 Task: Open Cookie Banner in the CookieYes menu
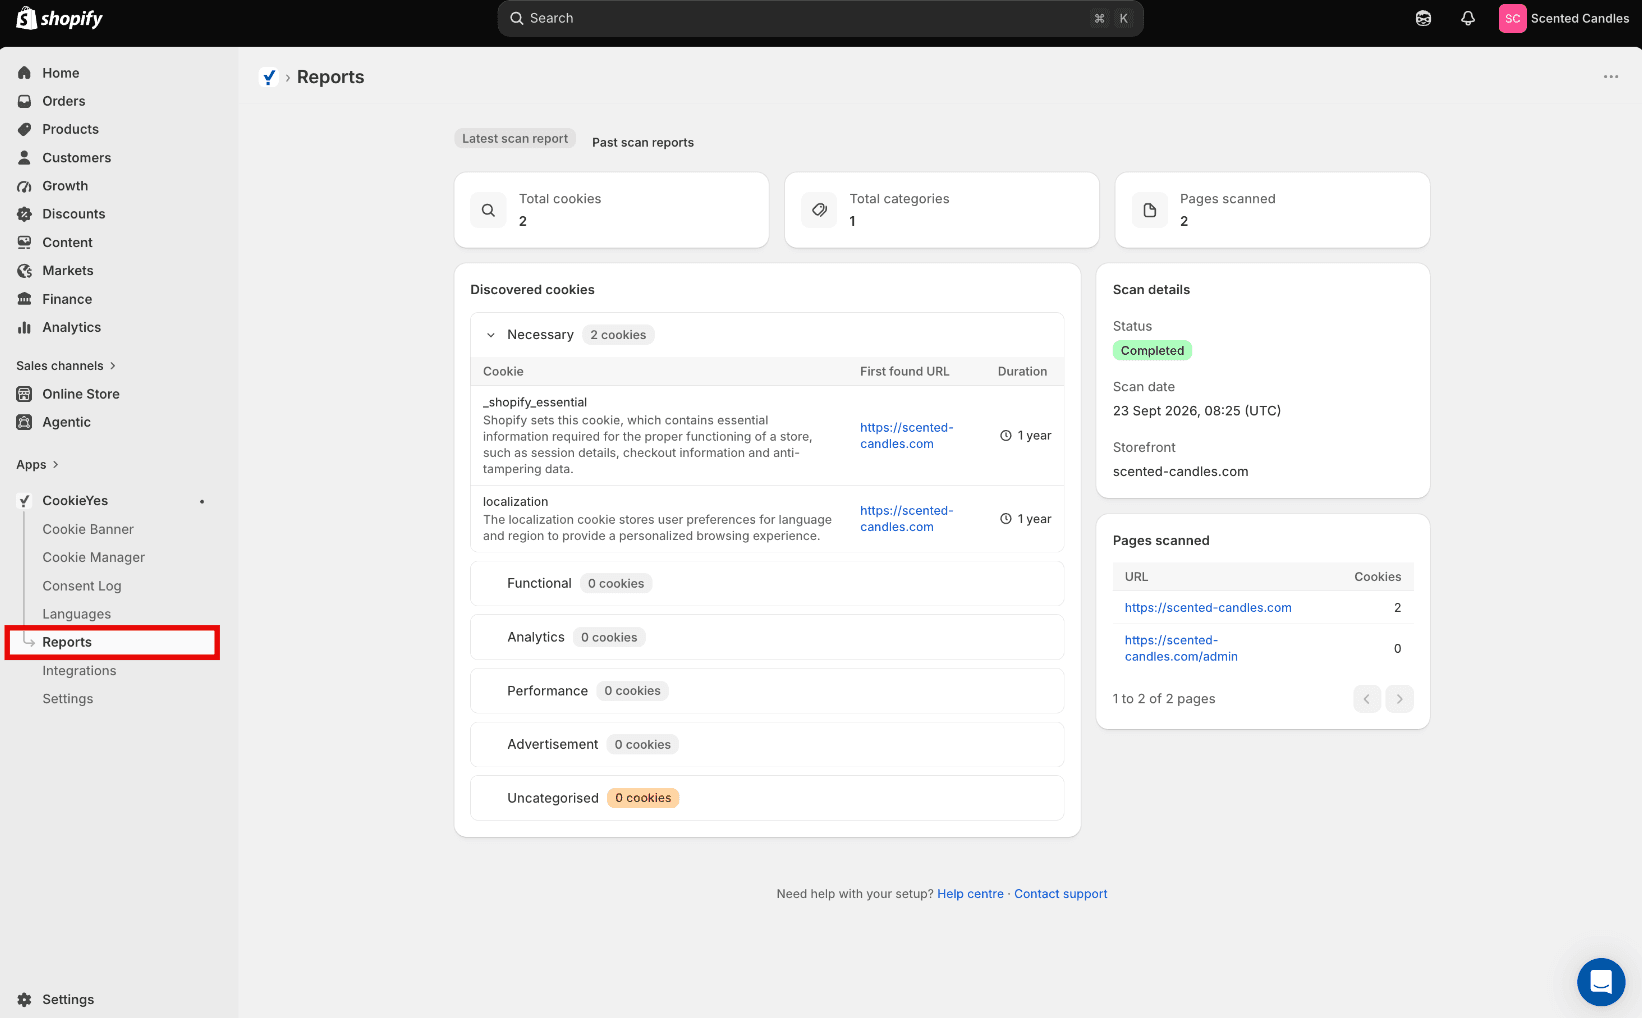[88, 529]
